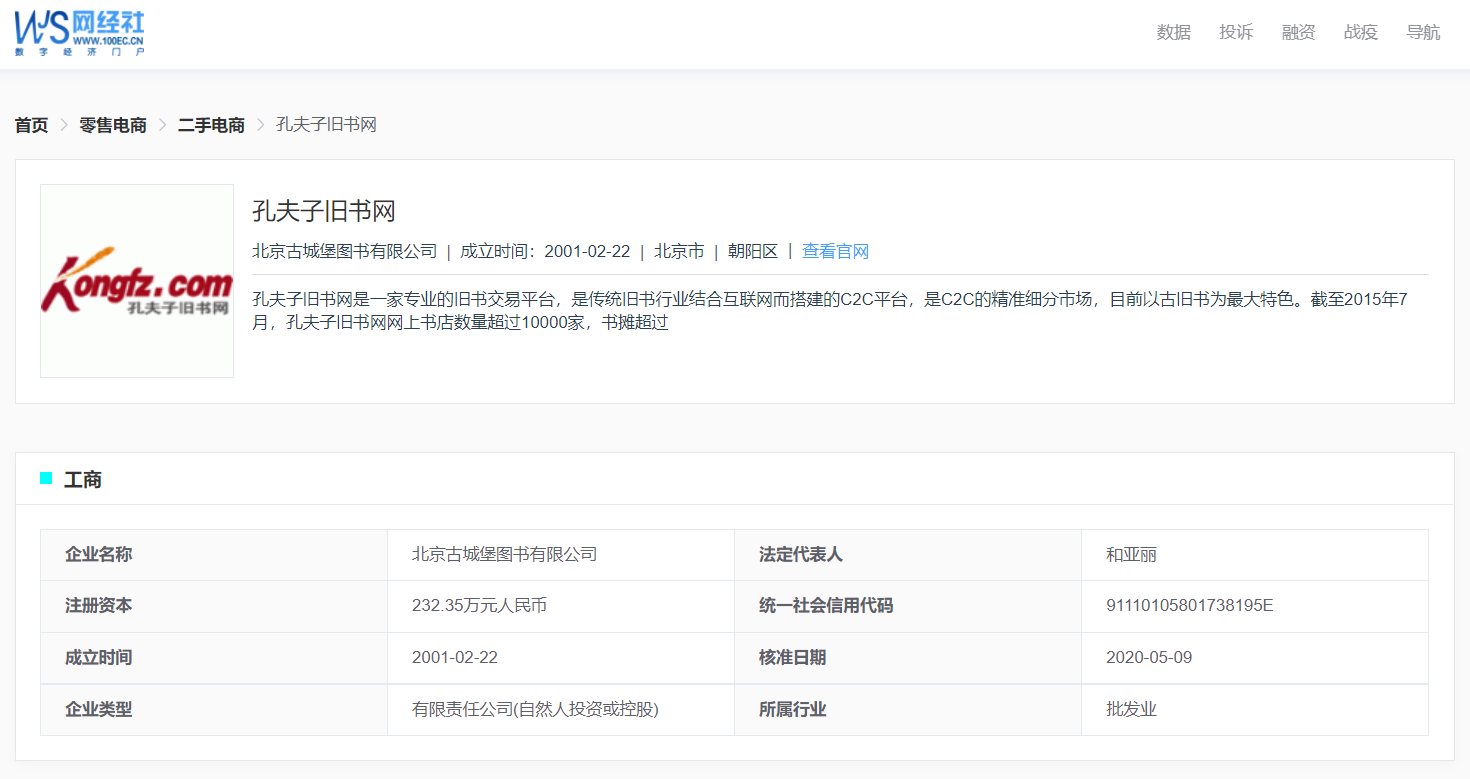Click the Kongfz.com company logo thumbnail
Image resolution: width=1470 pixels, height=779 pixels.
(x=137, y=281)
